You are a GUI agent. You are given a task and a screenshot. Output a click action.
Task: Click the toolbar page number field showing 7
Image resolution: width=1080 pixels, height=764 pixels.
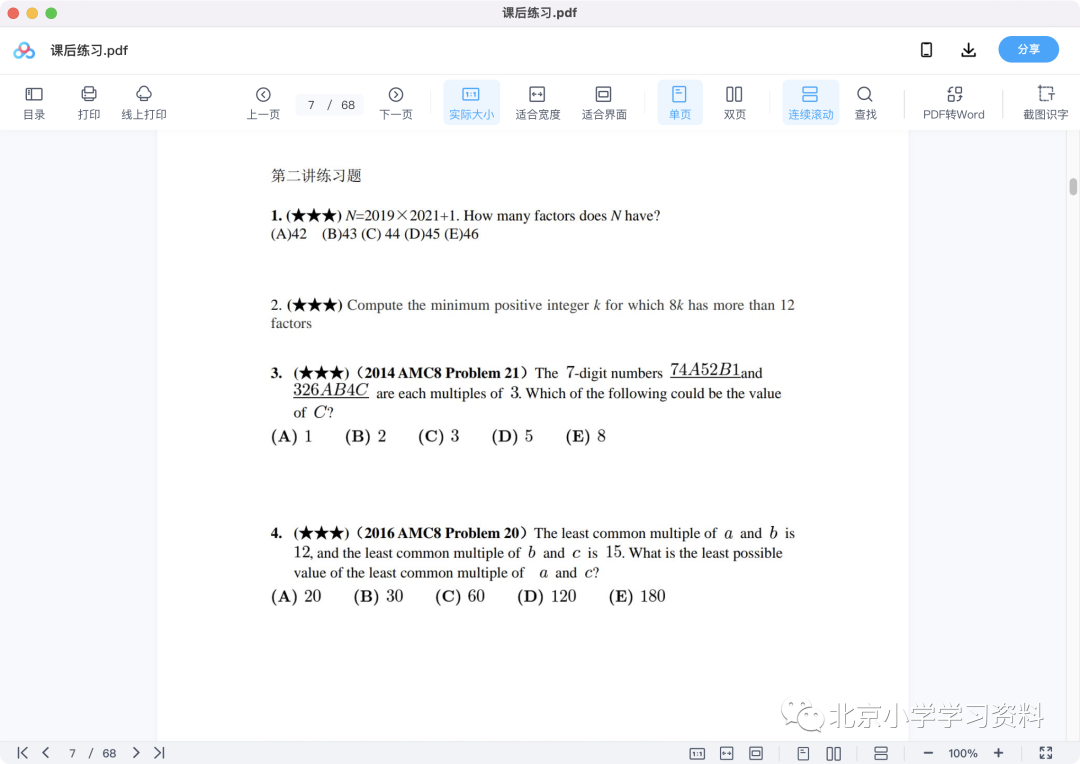click(311, 105)
